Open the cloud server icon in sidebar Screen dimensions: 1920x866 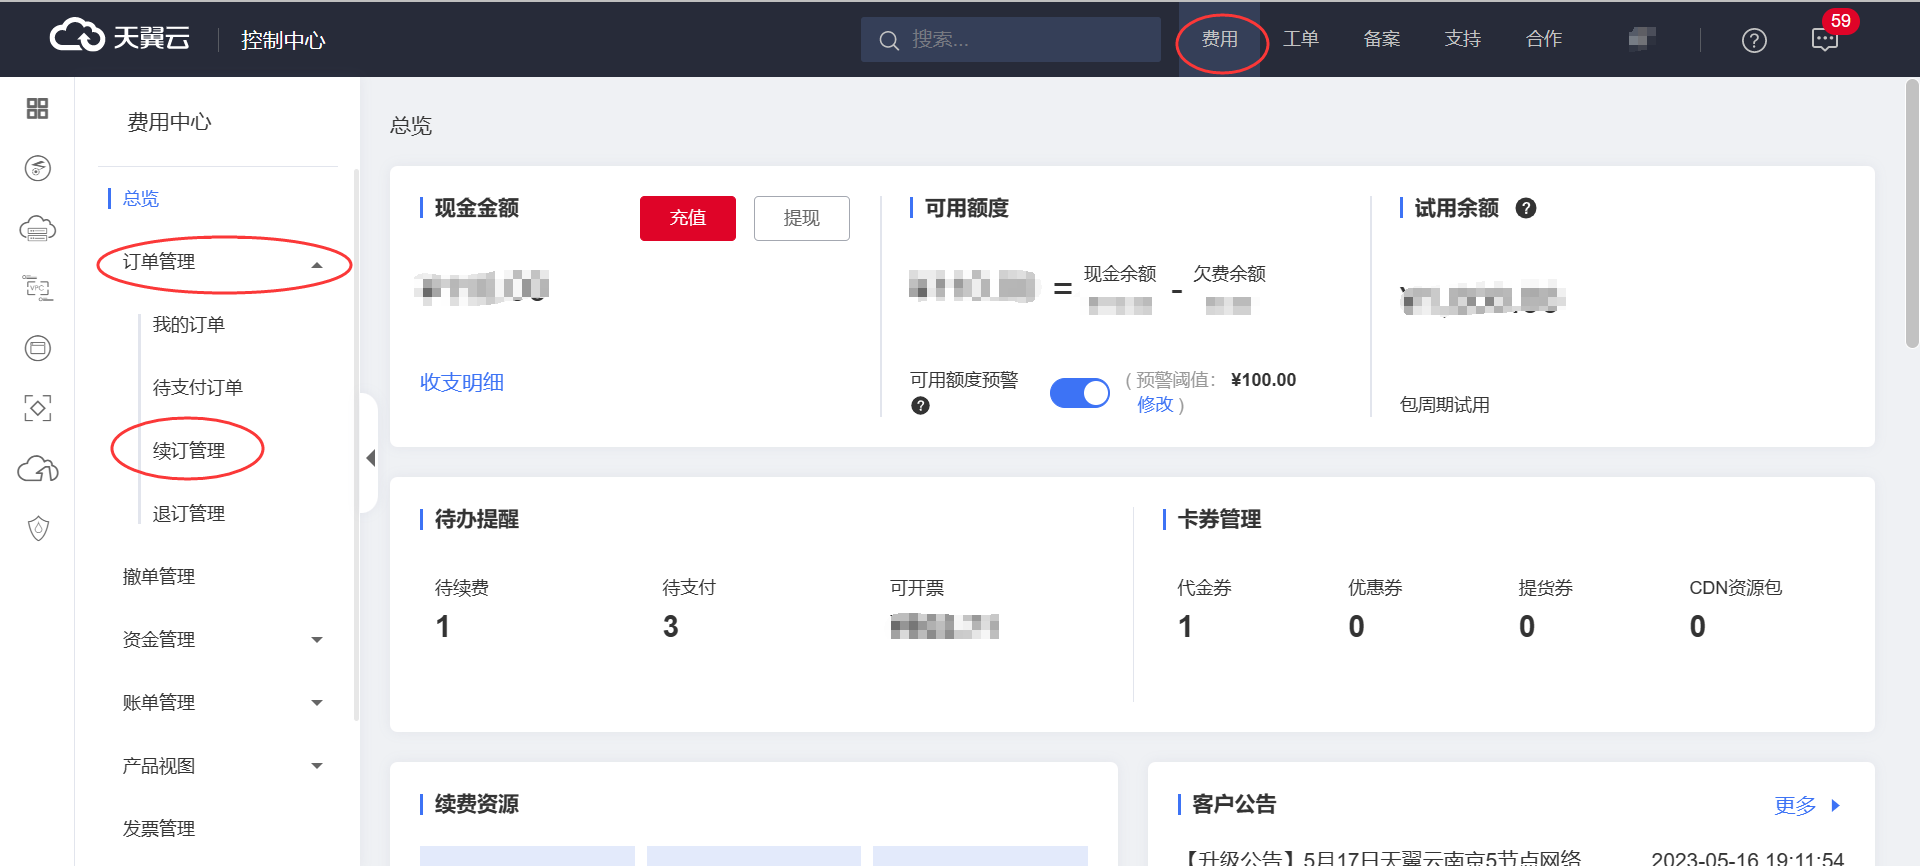pyautogui.click(x=37, y=229)
